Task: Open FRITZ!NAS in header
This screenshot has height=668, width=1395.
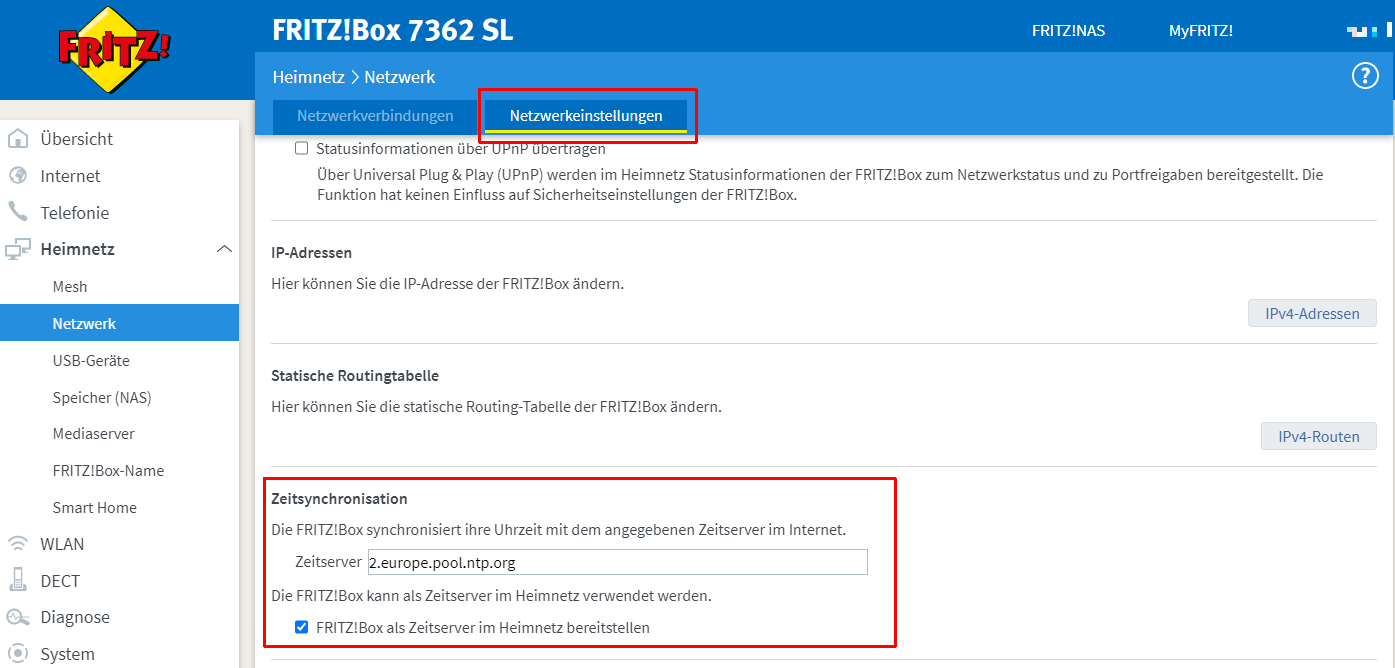Action: [x=1068, y=31]
